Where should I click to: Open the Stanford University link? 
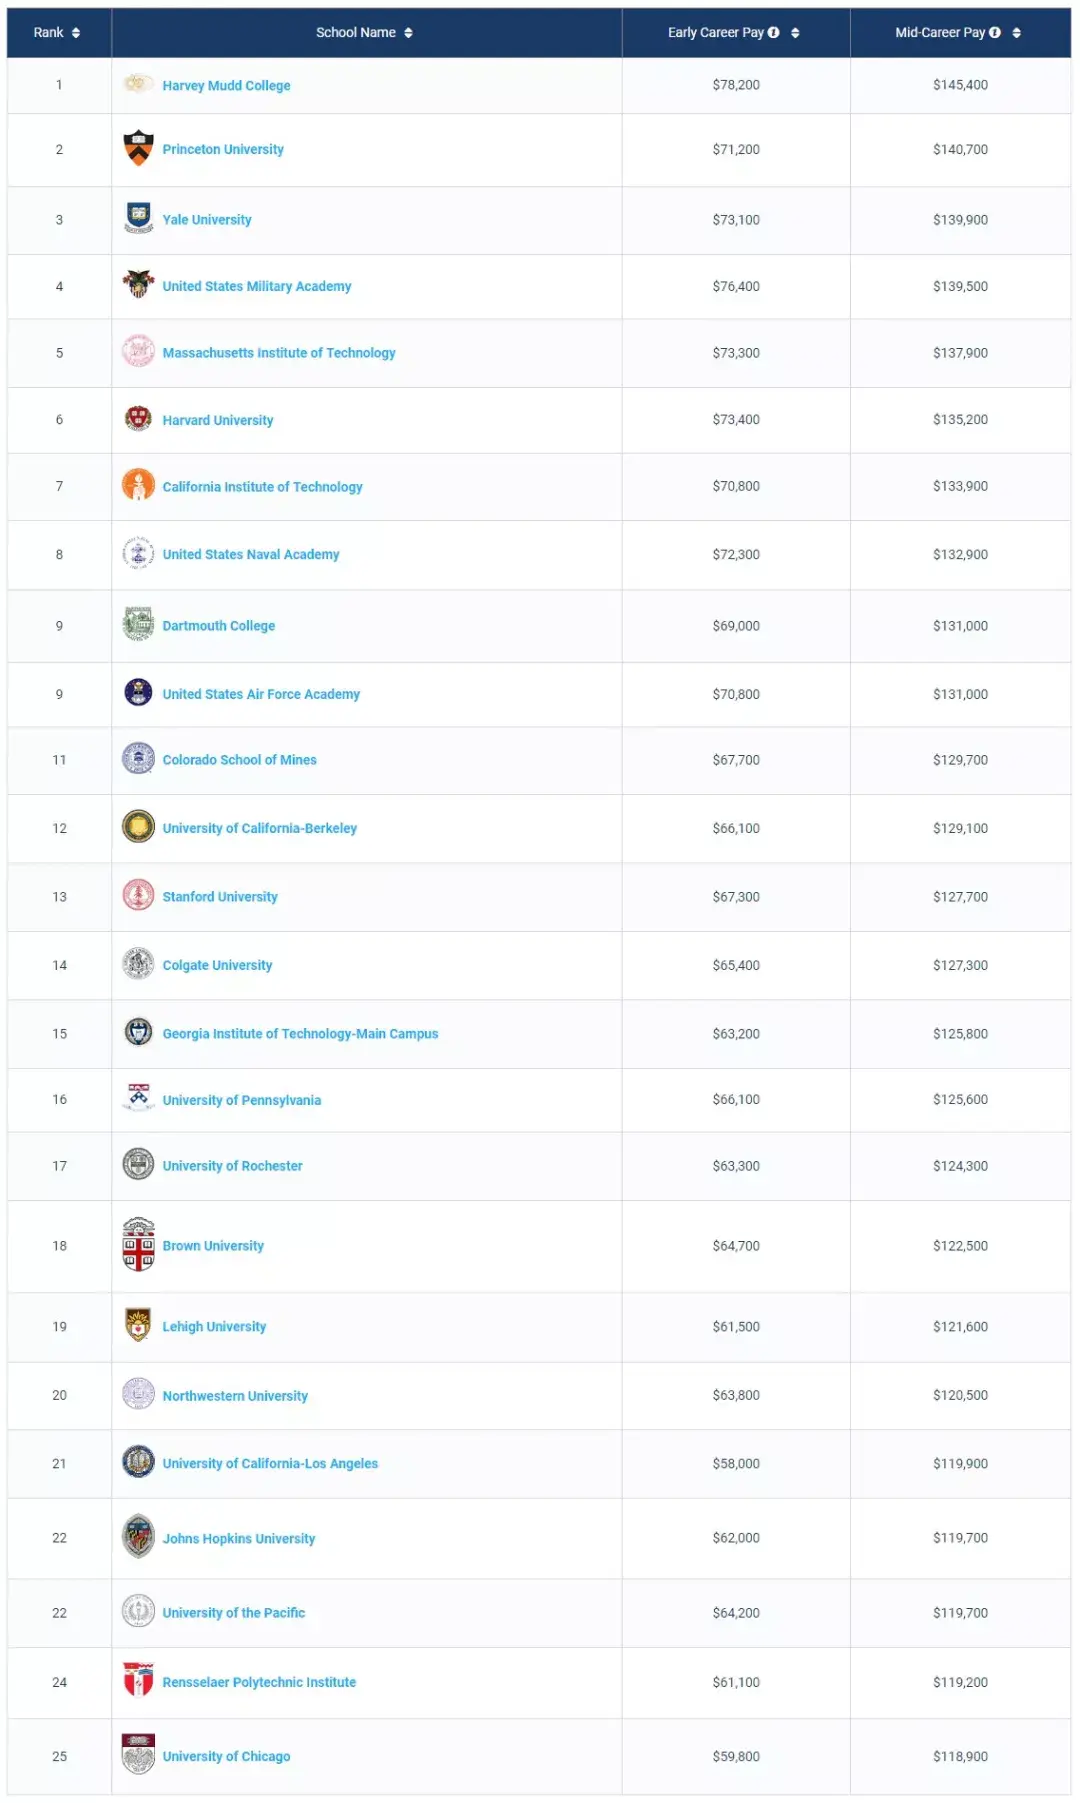(220, 897)
